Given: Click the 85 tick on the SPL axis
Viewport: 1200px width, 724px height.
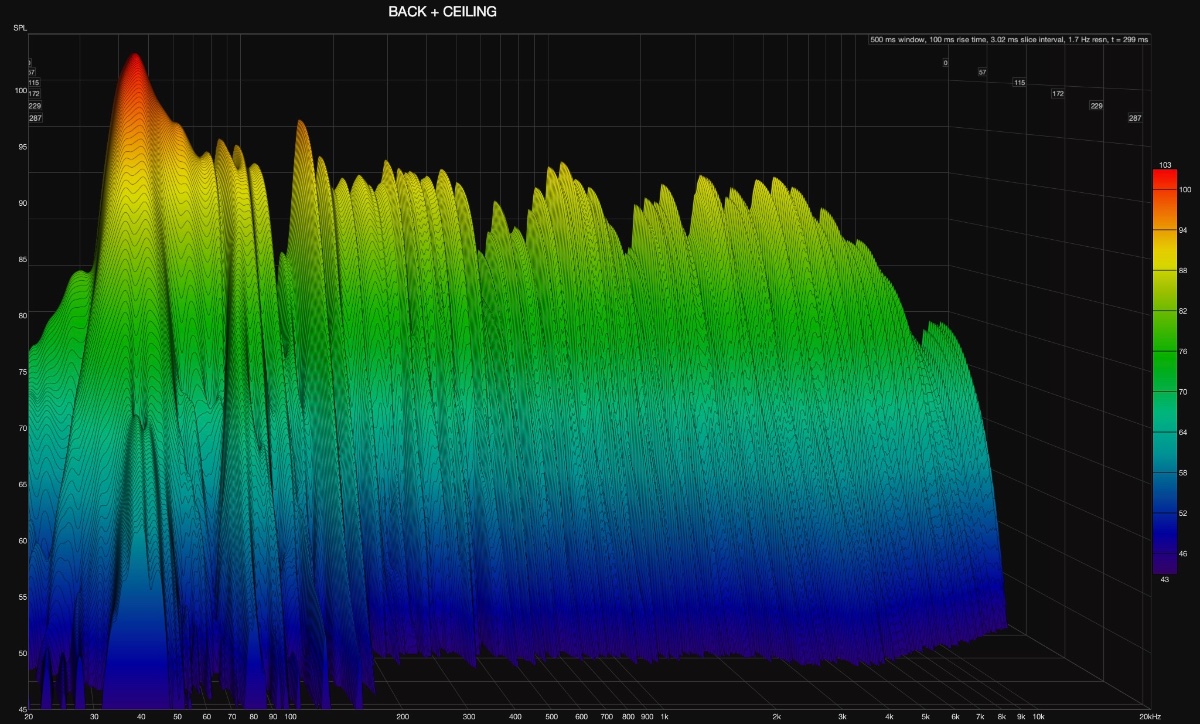Looking at the screenshot, I should 21,260.
